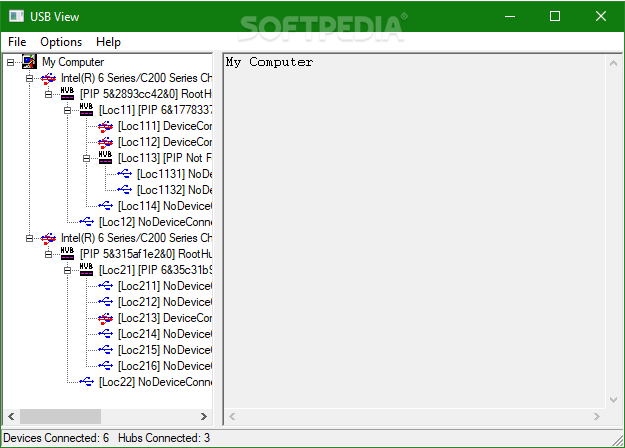625x448 pixels.
Task: Click the Loc1131 empty port USB icon
Action: pyautogui.click(x=124, y=174)
